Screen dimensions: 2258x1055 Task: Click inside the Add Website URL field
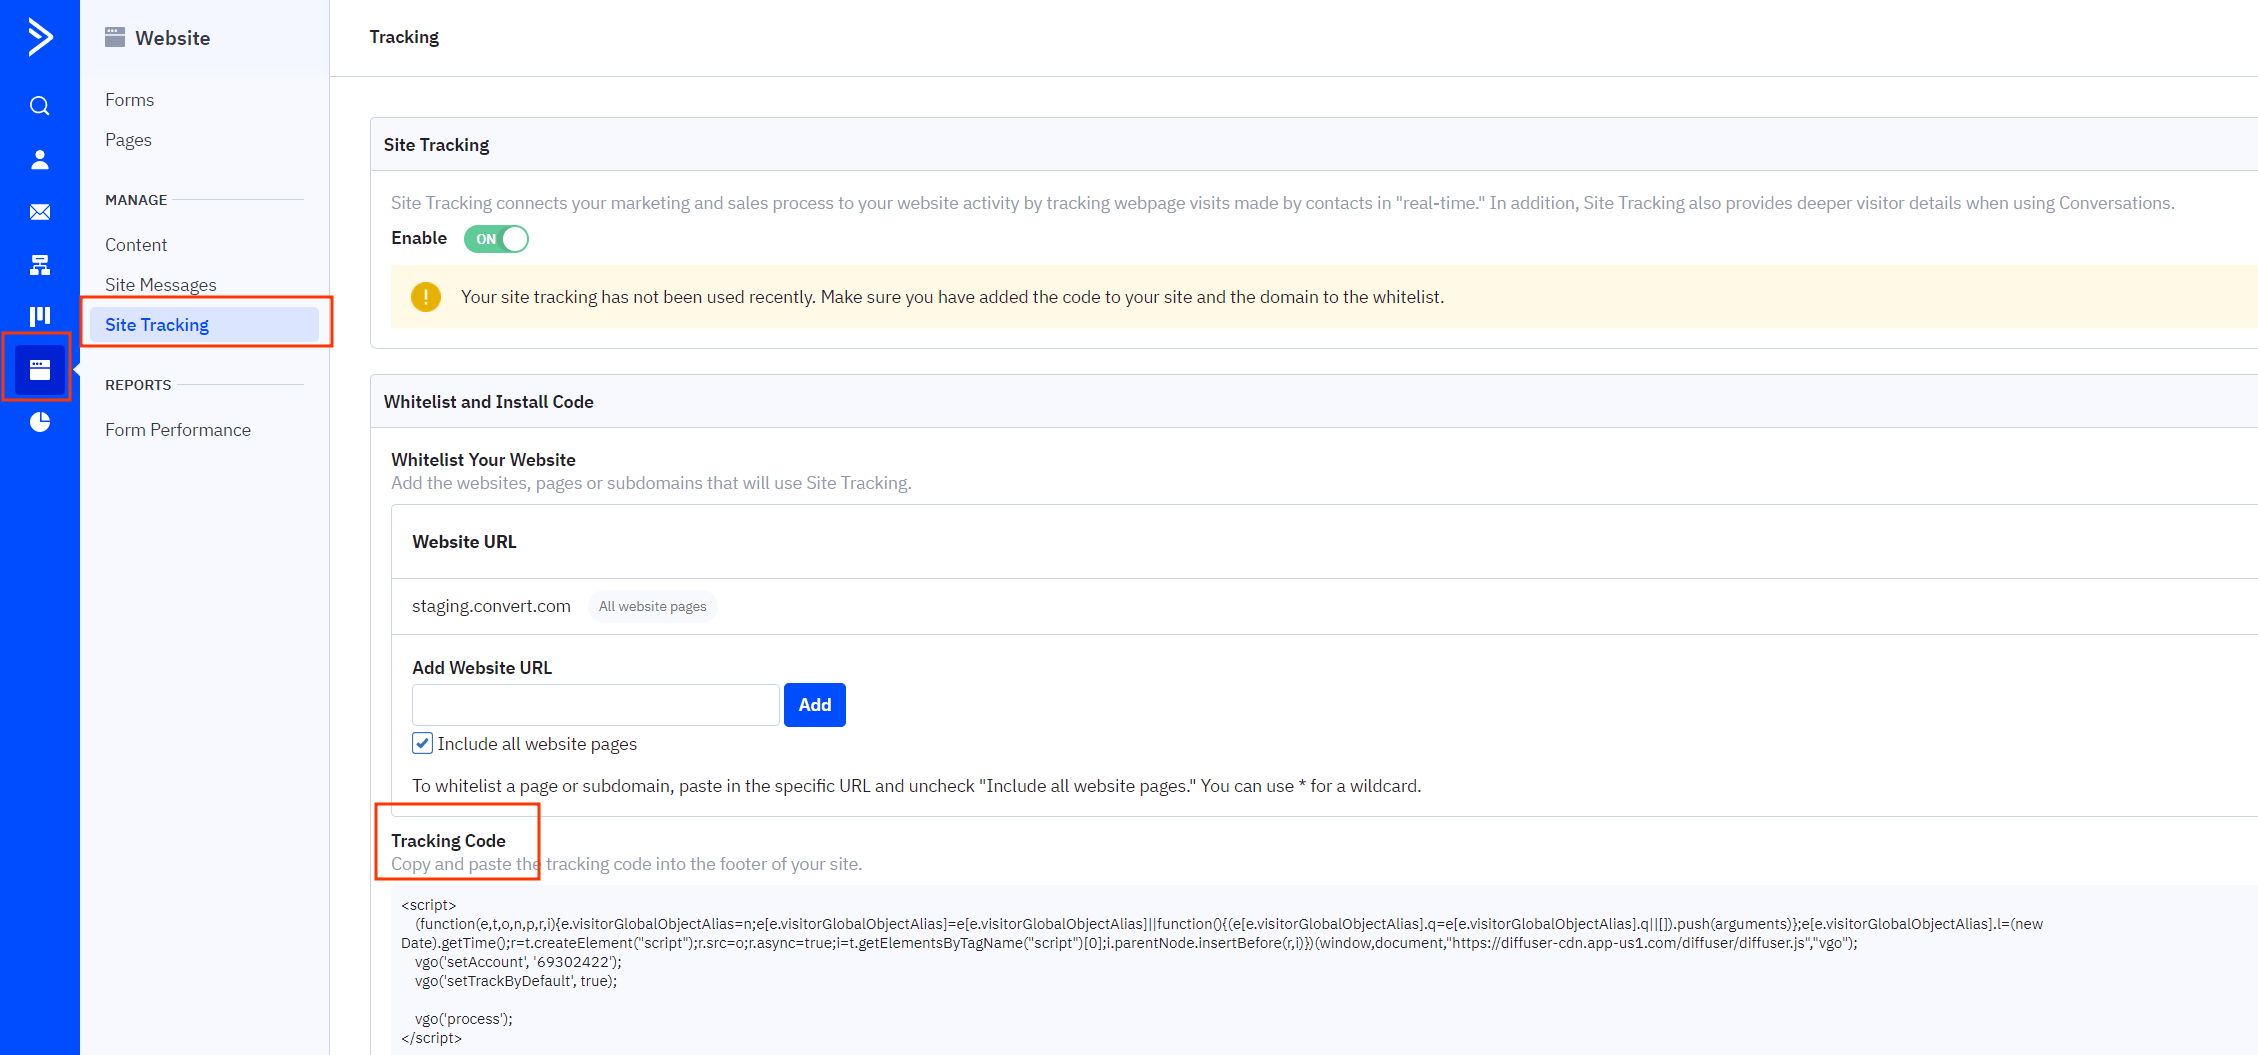594,704
